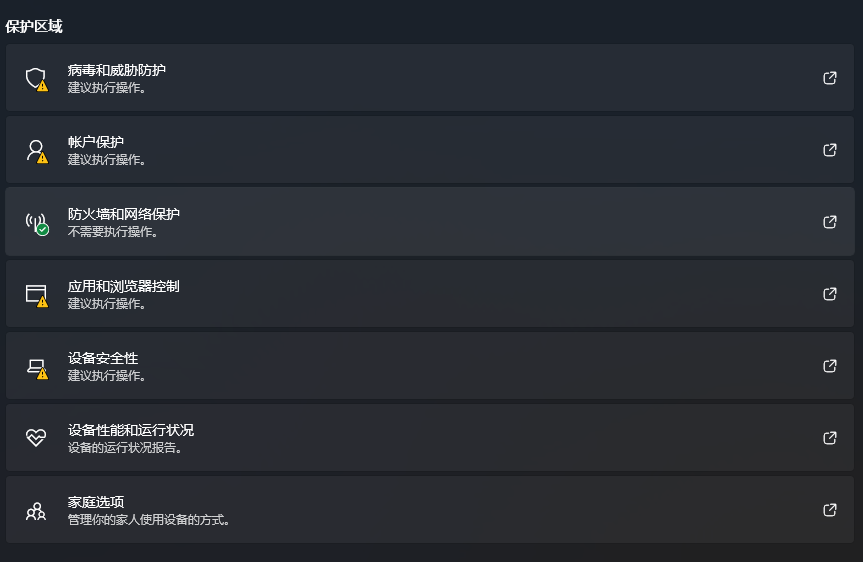
Task: Open 病毒和威胁防护 external link arrow
Action: pyautogui.click(x=829, y=78)
